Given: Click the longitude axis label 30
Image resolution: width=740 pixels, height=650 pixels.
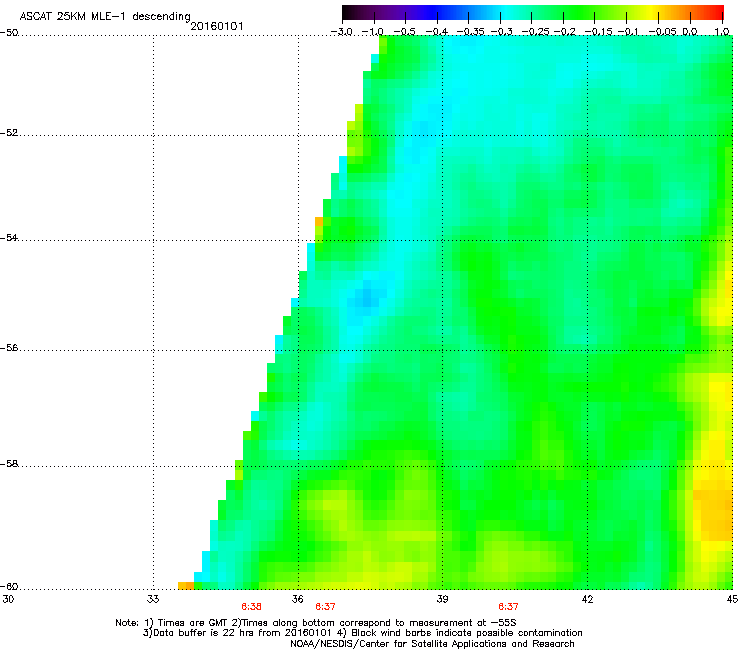Looking at the screenshot, I should pos(8,599).
